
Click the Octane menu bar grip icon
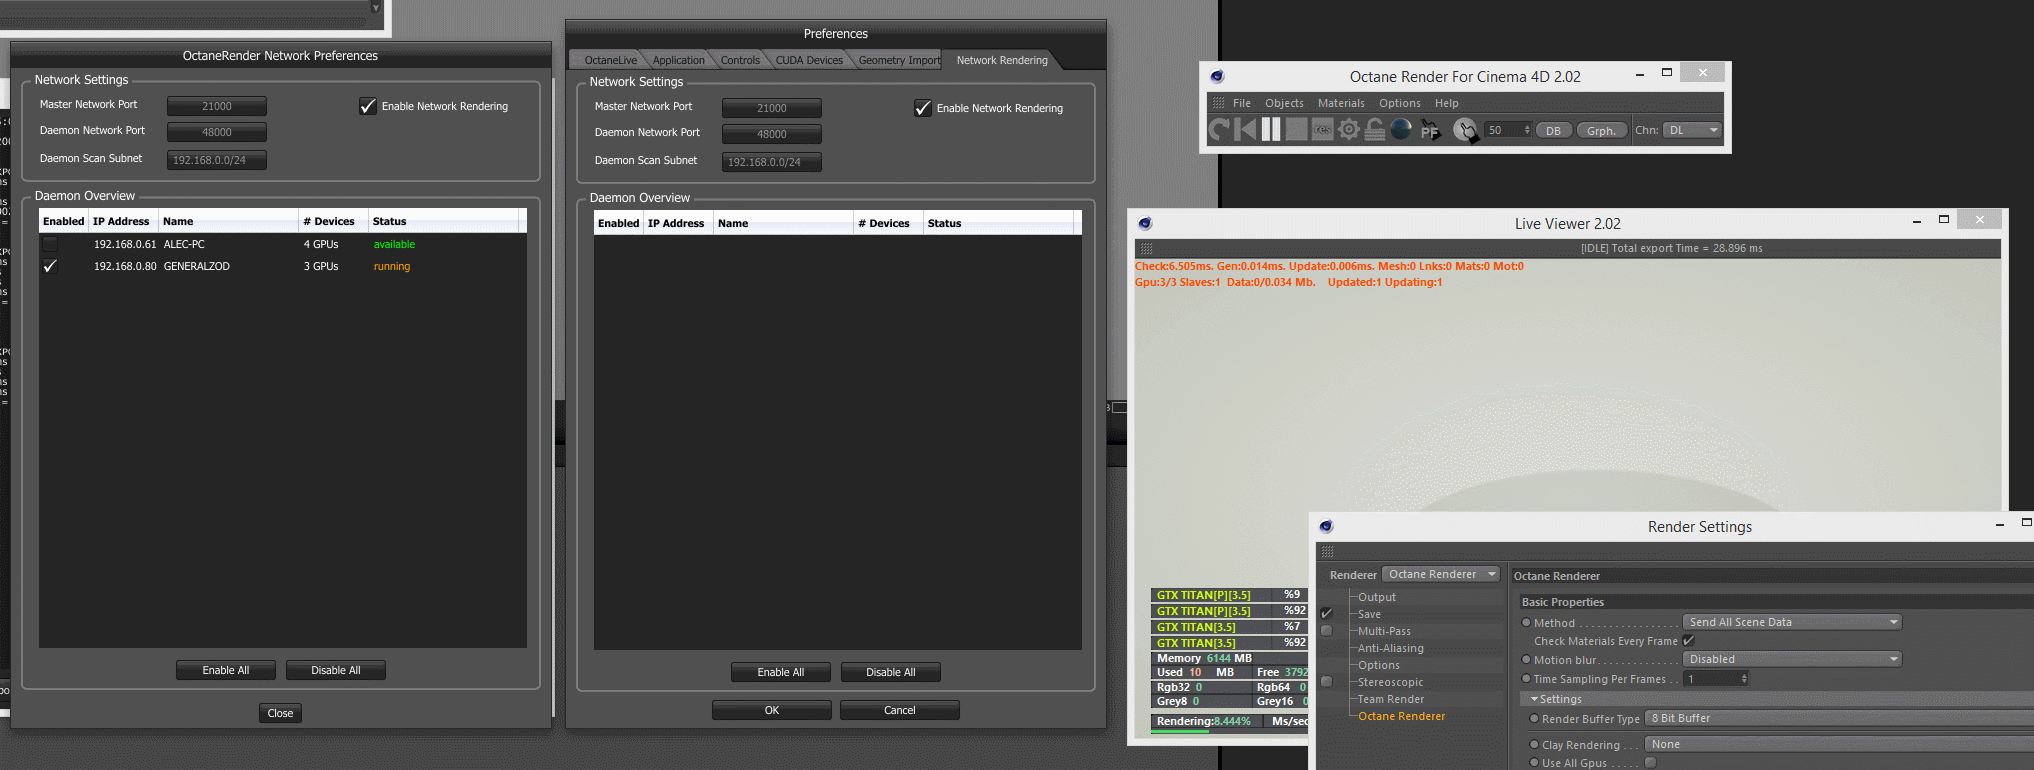click(1218, 103)
